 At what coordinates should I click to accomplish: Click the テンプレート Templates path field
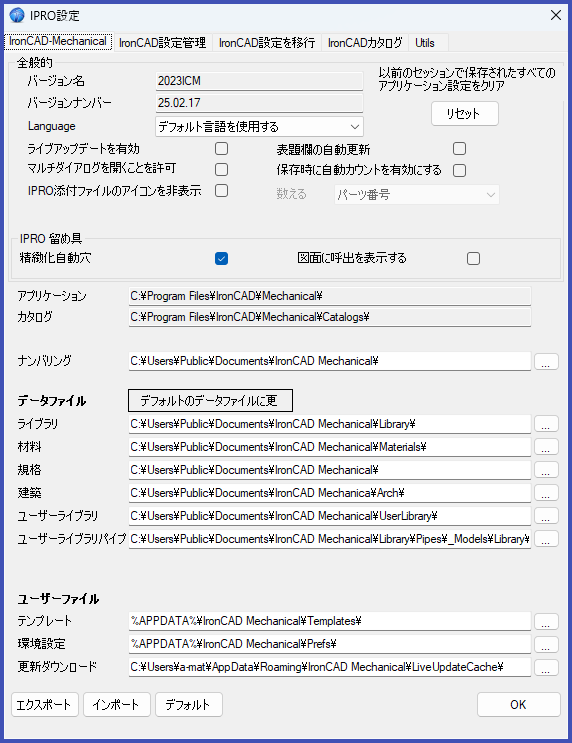click(x=330, y=621)
